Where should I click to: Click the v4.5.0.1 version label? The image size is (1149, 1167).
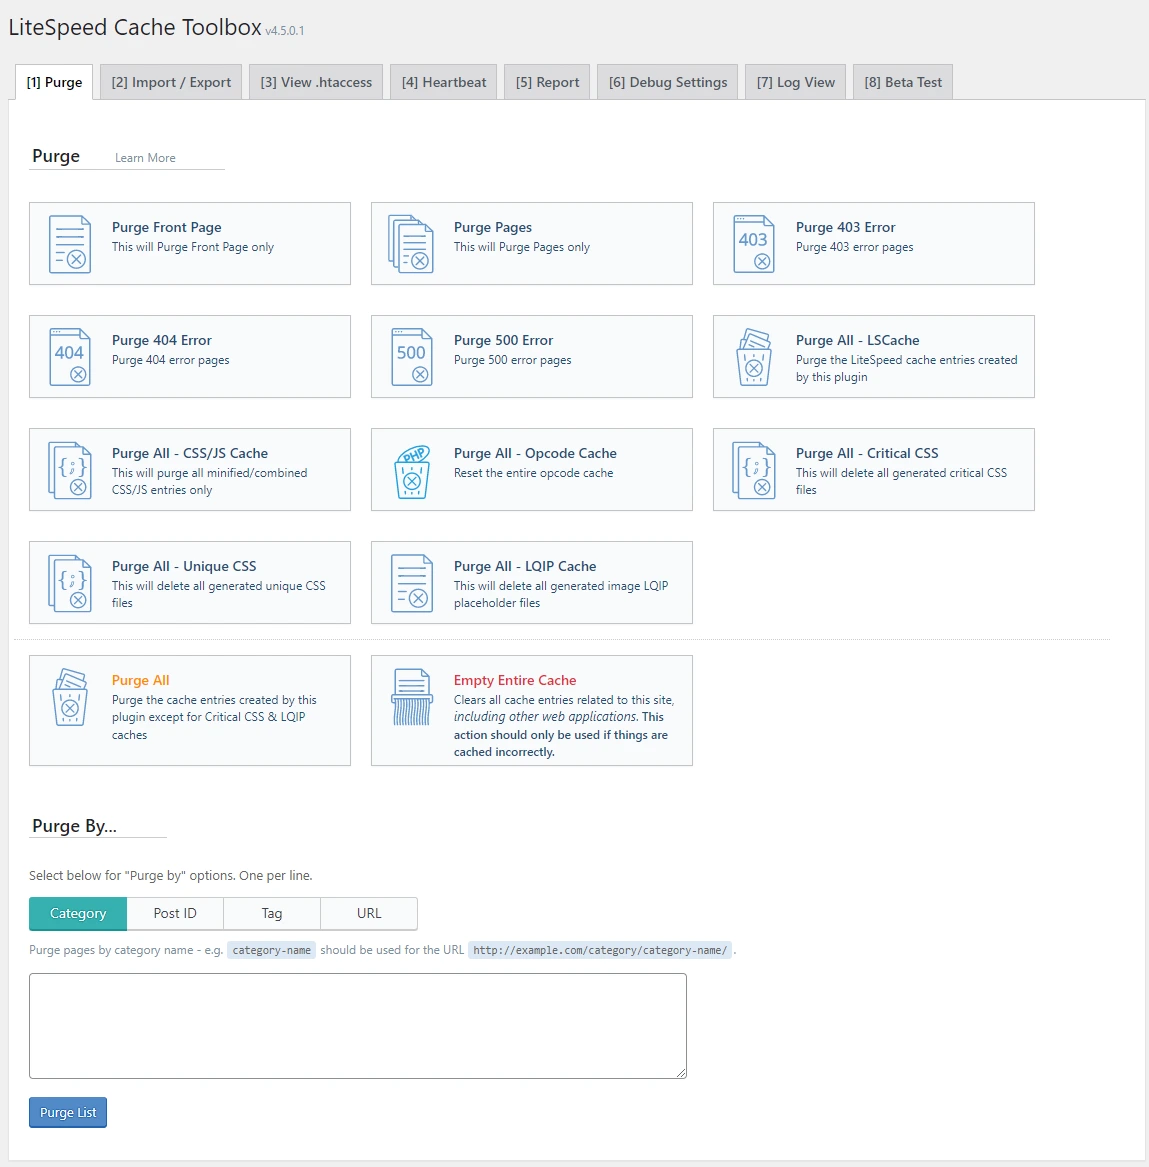(285, 31)
